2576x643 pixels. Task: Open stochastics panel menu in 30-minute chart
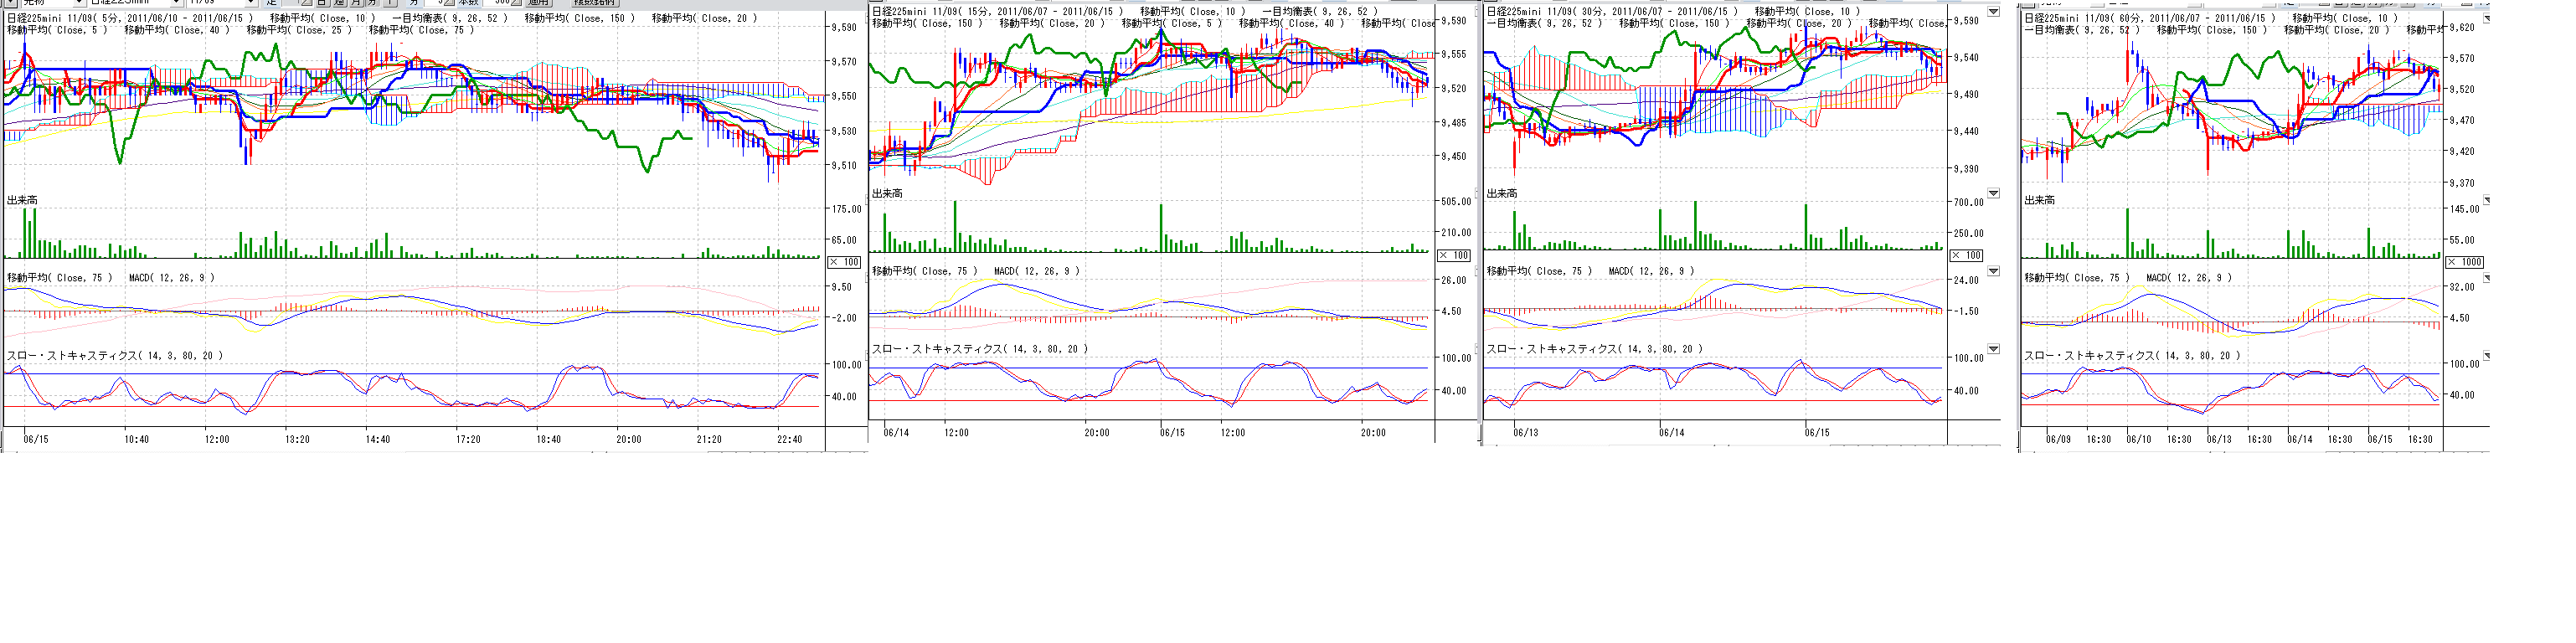(x=1993, y=349)
